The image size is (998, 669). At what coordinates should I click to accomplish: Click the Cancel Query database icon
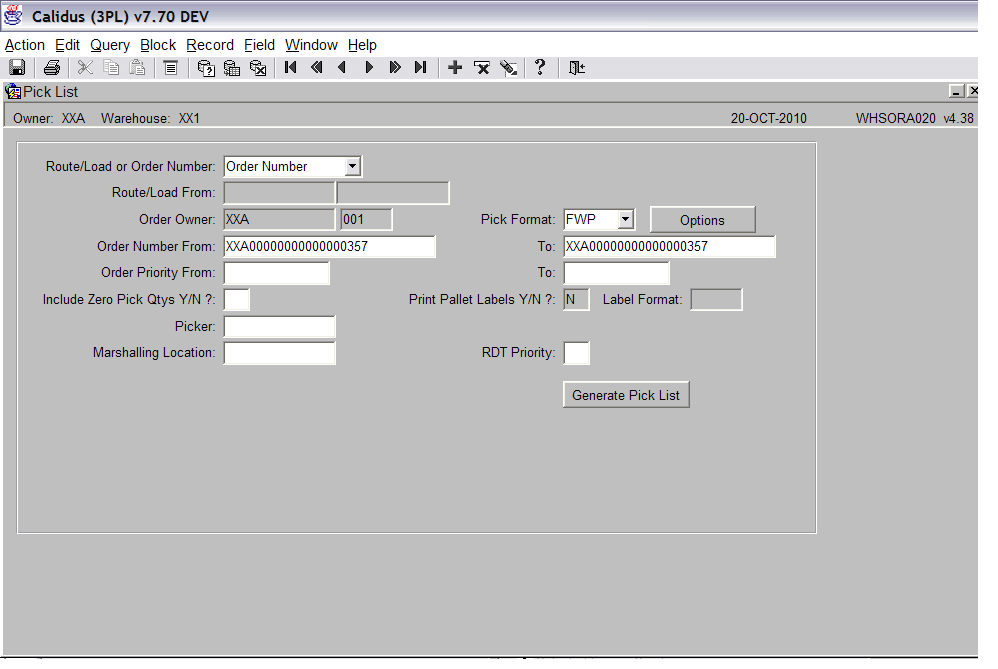click(x=258, y=67)
